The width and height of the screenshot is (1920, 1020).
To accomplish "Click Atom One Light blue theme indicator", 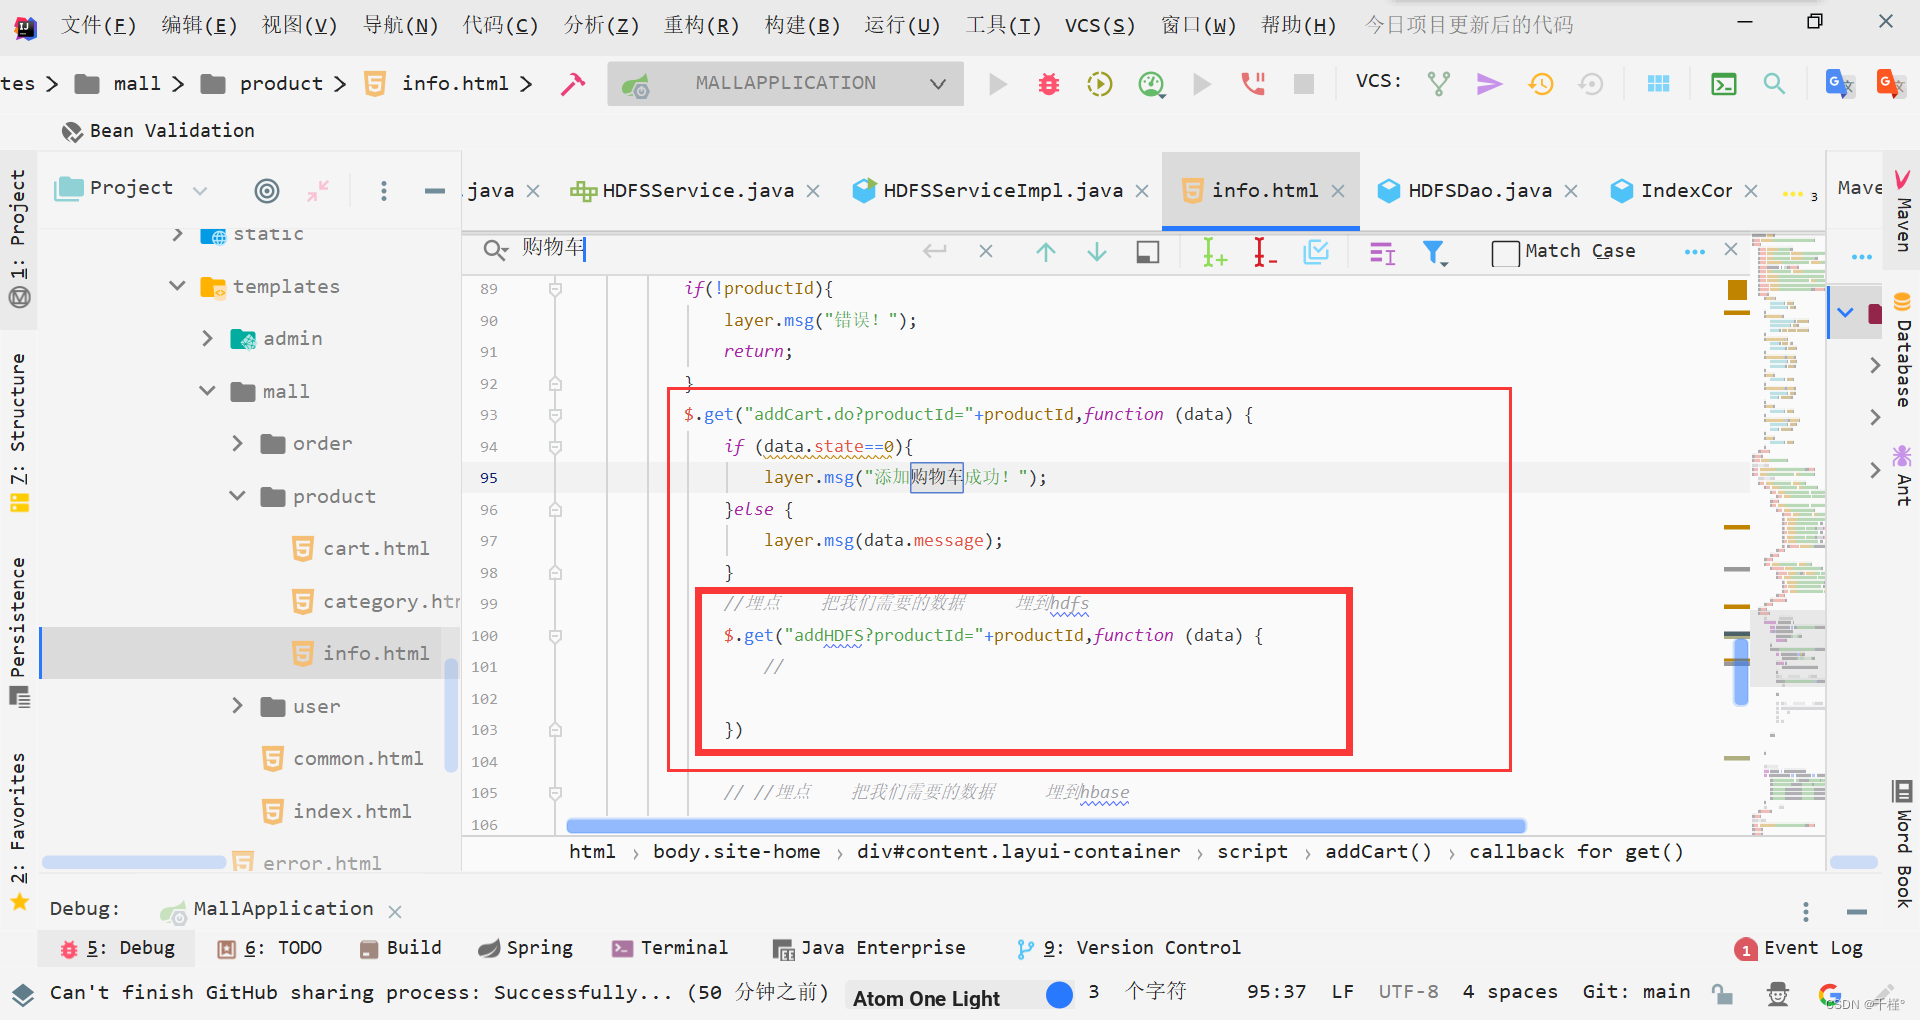I will pos(1059,994).
